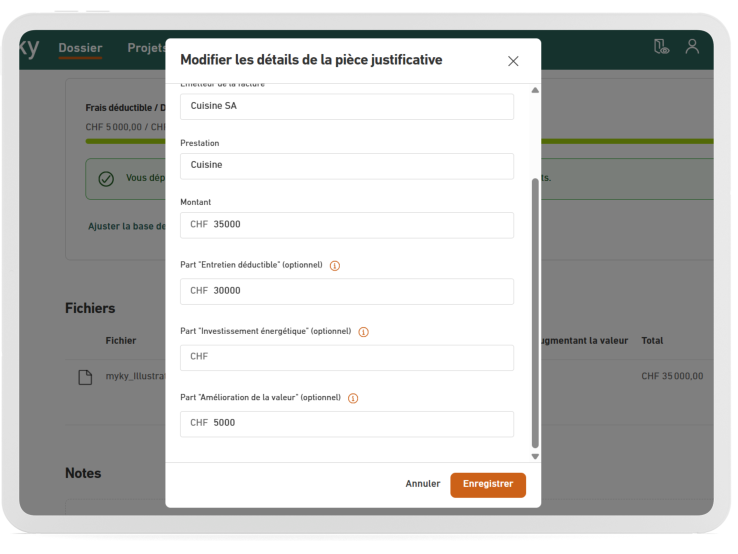Click the green checkmark icon in banner
Screen dimensions: 738x554
(106, 178)
